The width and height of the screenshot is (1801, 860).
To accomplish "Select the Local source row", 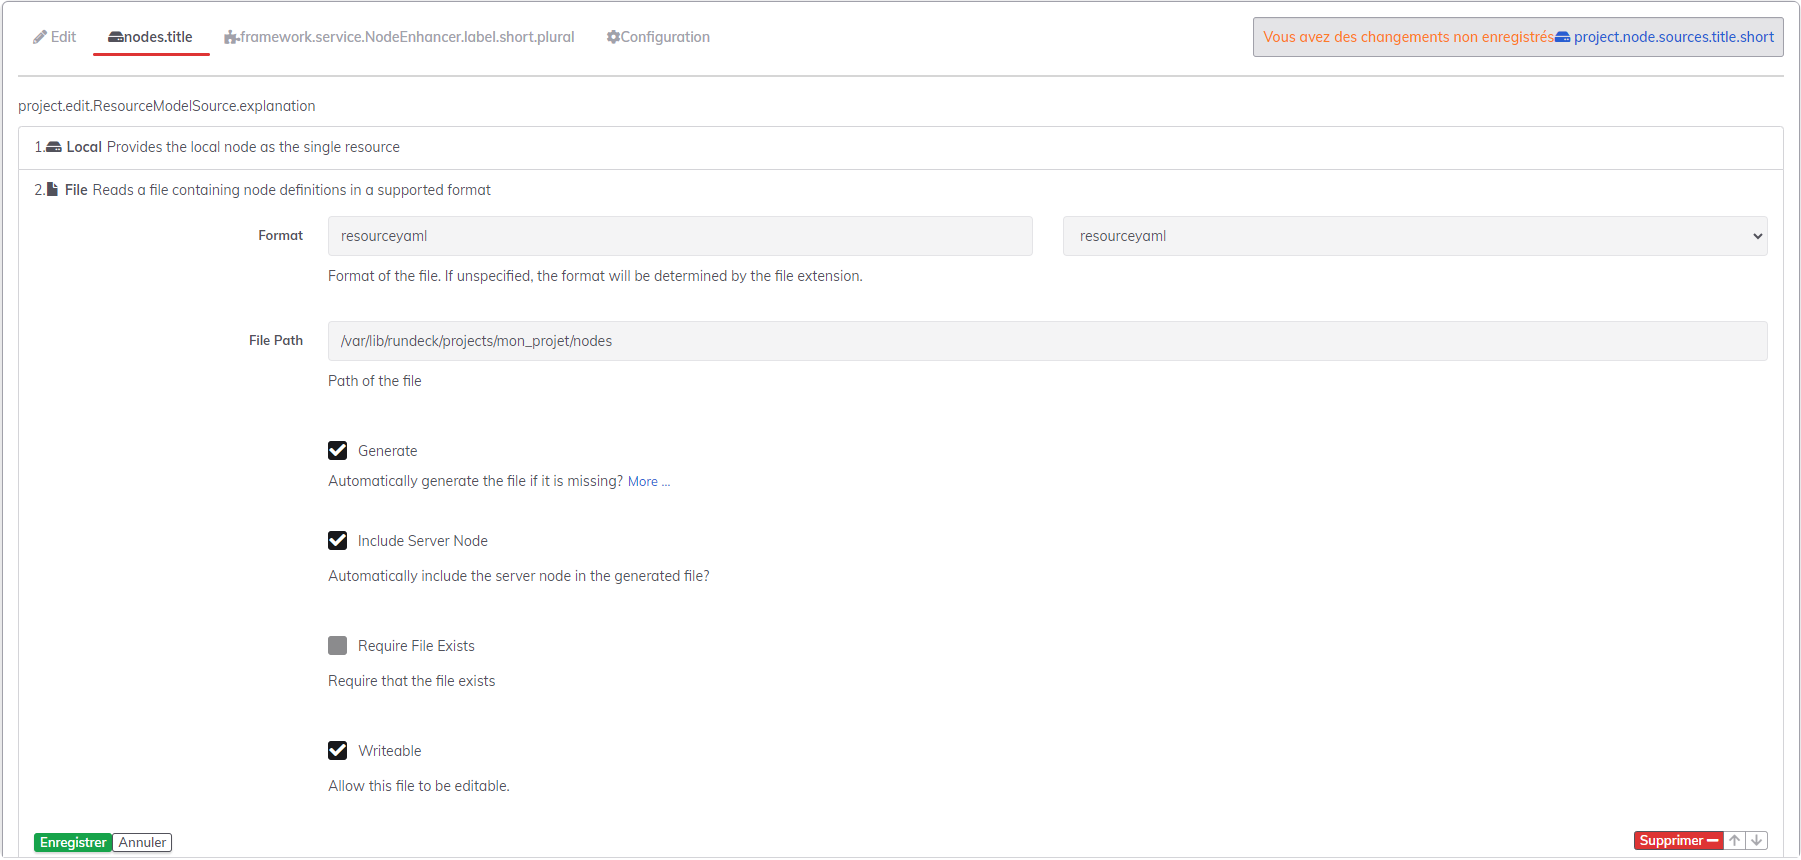I will pos(900,147).
